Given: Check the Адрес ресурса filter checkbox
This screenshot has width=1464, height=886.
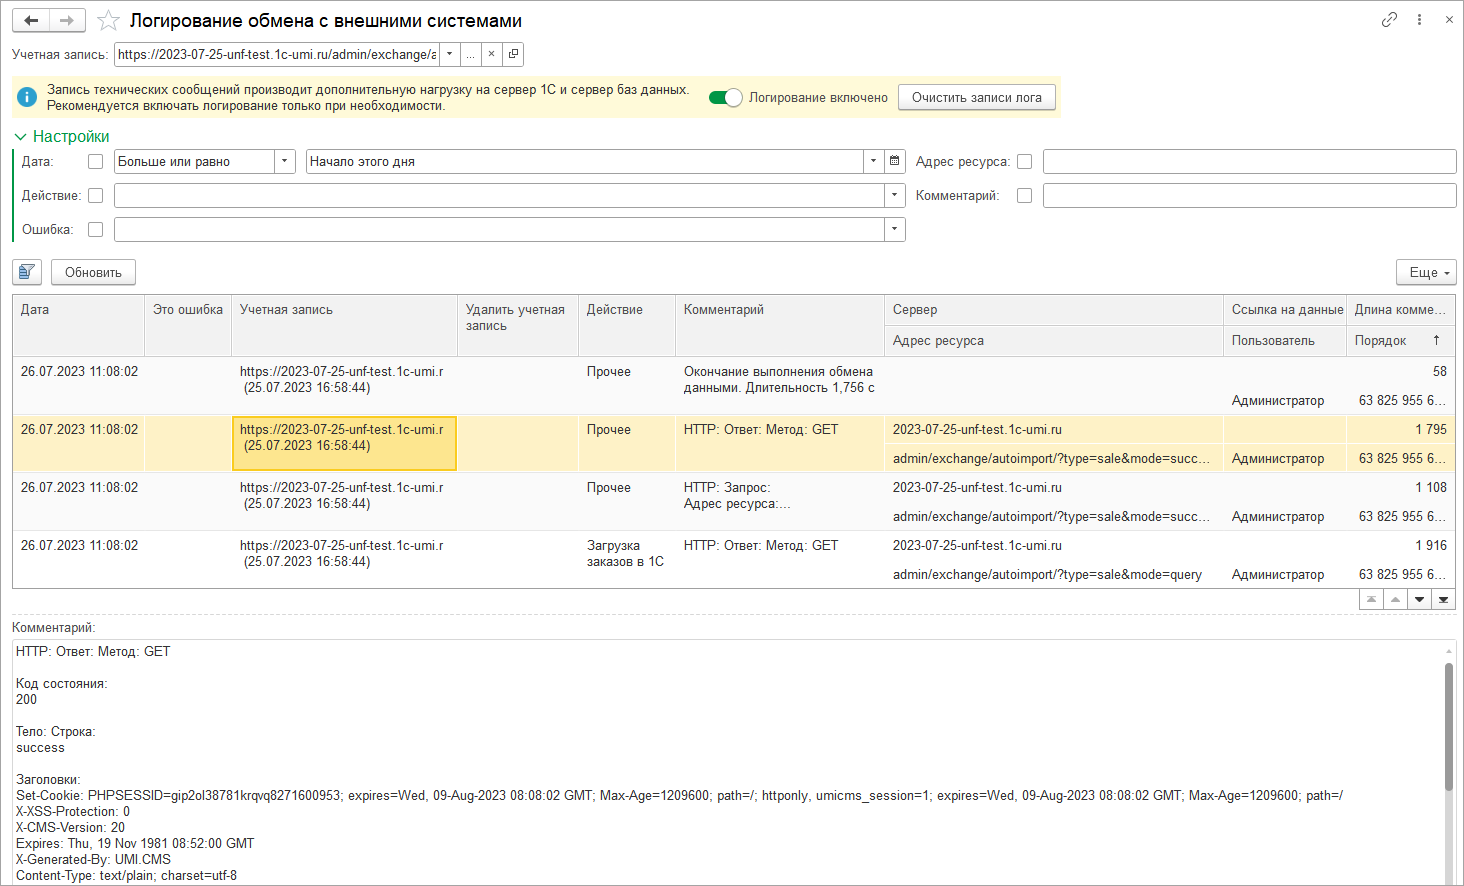Looking at the screenshot, I should pyautogui.click(x=1024, y=162).
